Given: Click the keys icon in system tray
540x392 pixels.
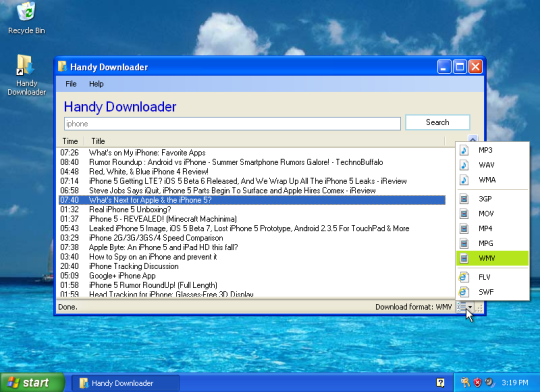Looking at the screenshot, I should pos(465,382).
